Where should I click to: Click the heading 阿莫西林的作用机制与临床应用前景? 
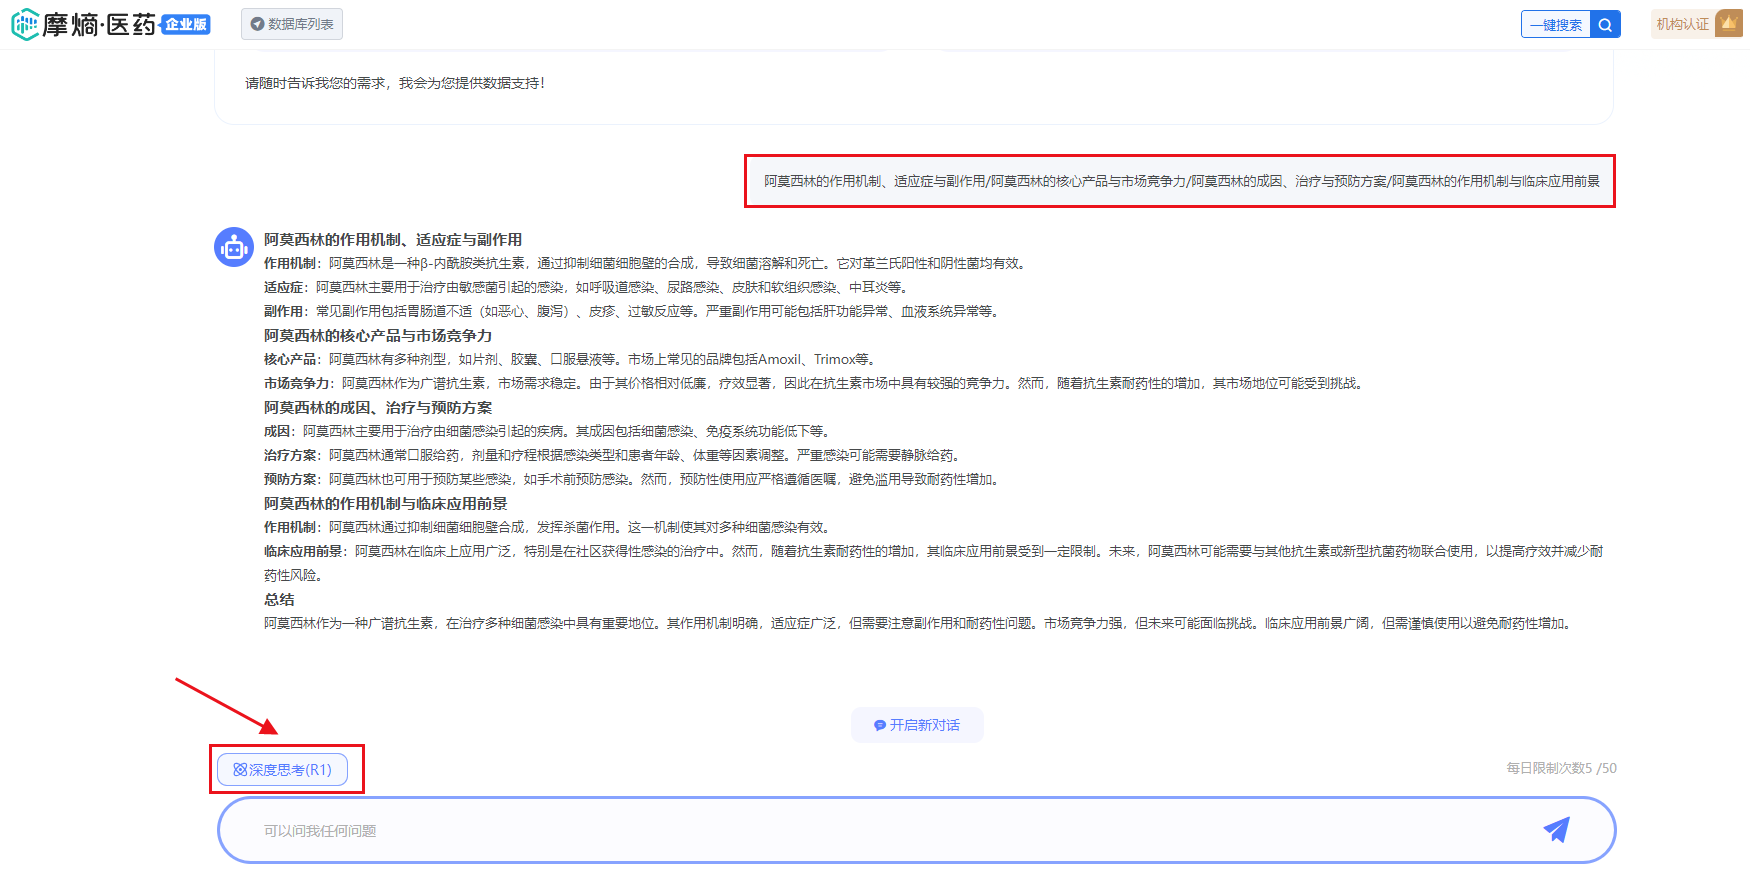(386, 504)
